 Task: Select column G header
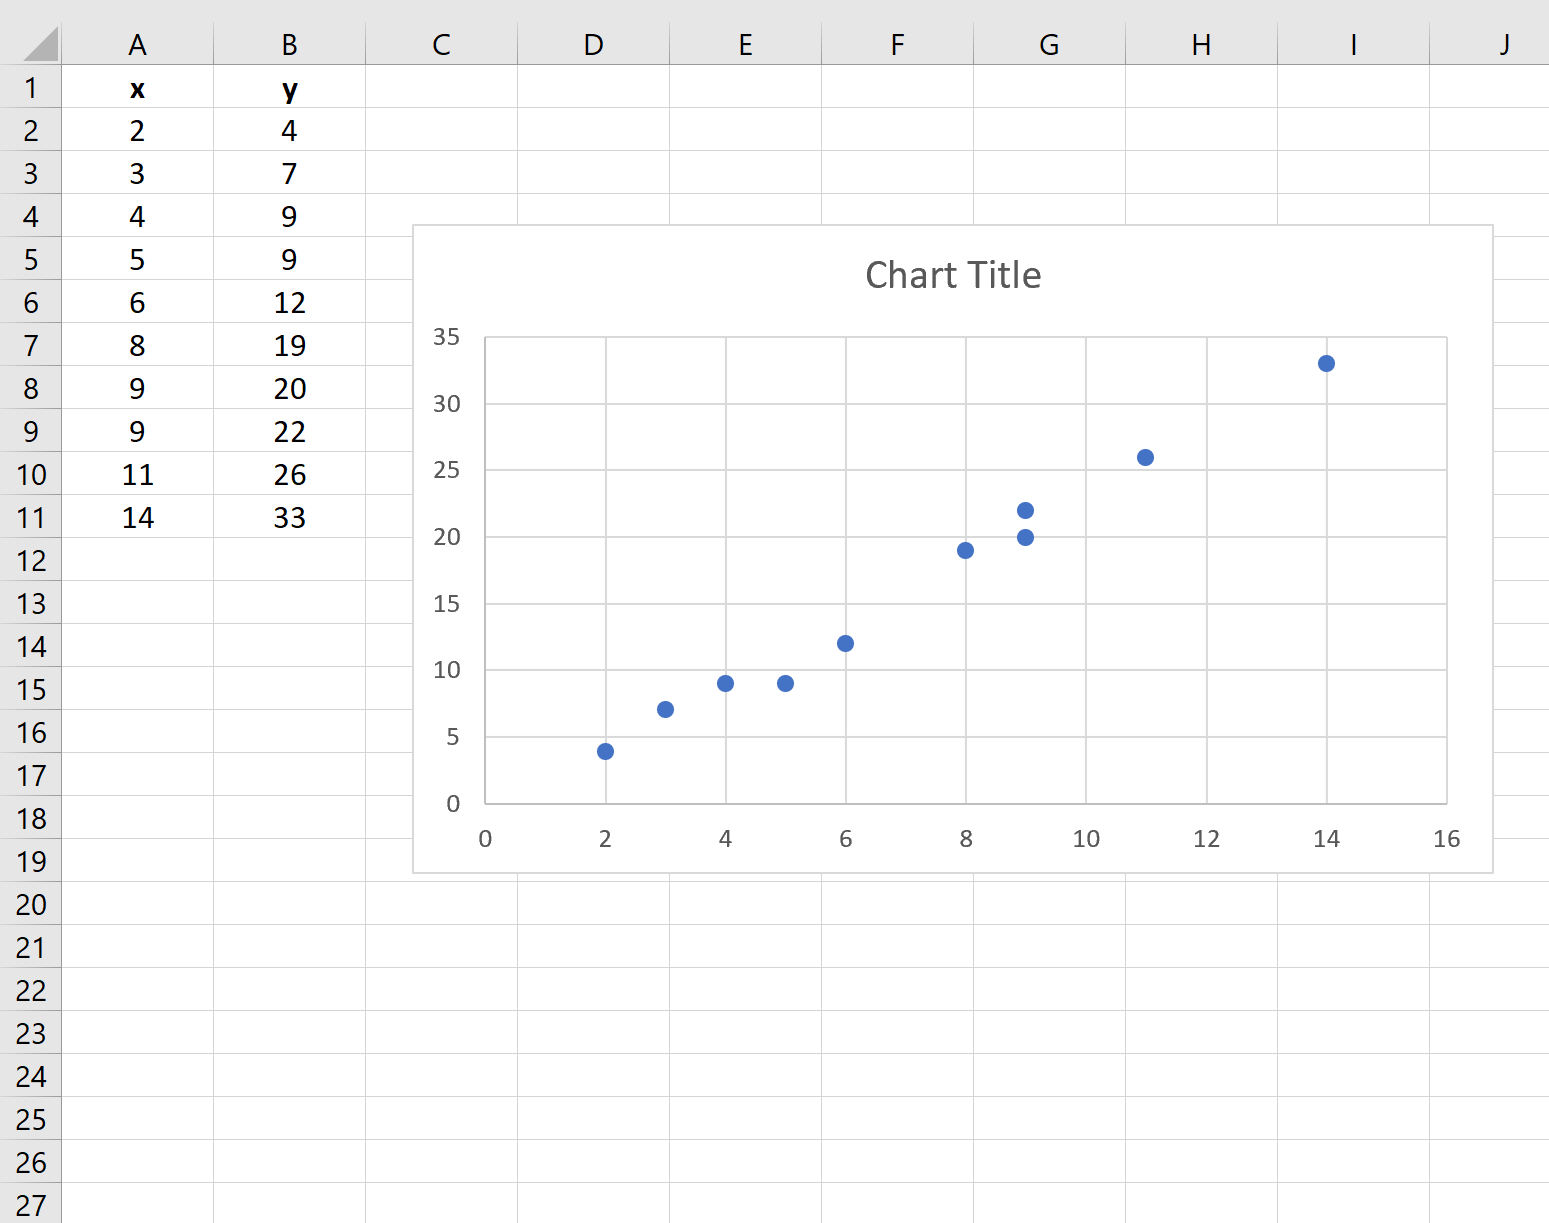click(x=1049, y=44)
